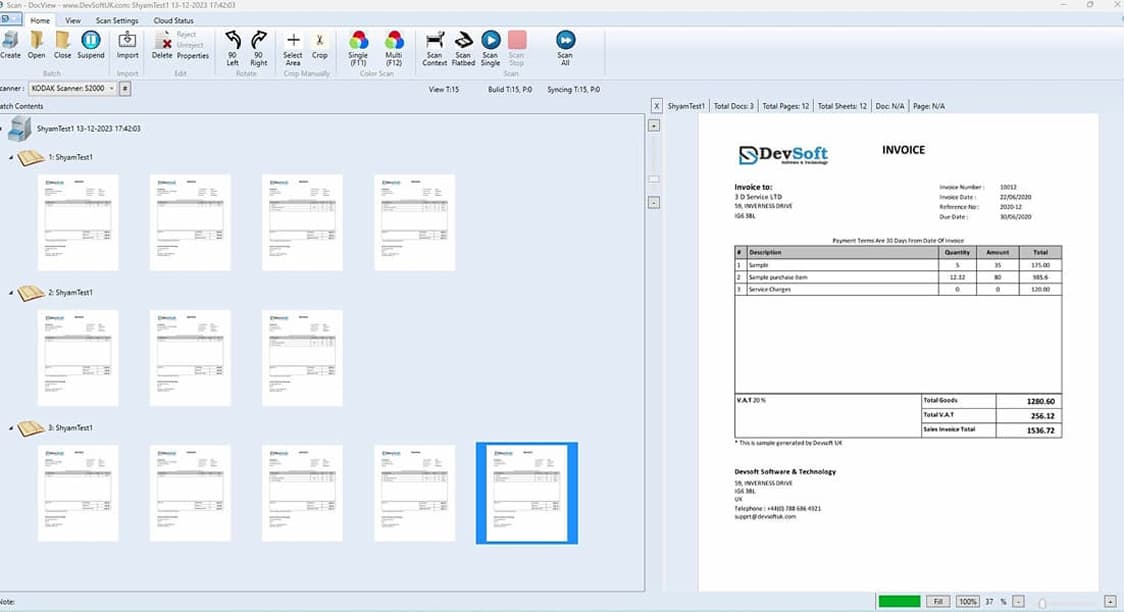This screenshot has width=1125, height=612.
Task: Switch to the Scan Settings tab
Action: point(116,19)
